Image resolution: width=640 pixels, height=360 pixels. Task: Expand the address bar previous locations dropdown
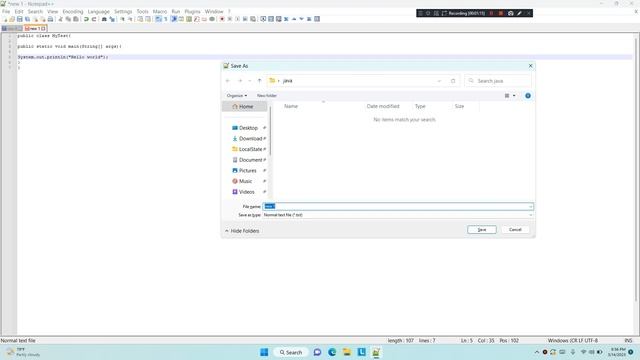[439, 81]
